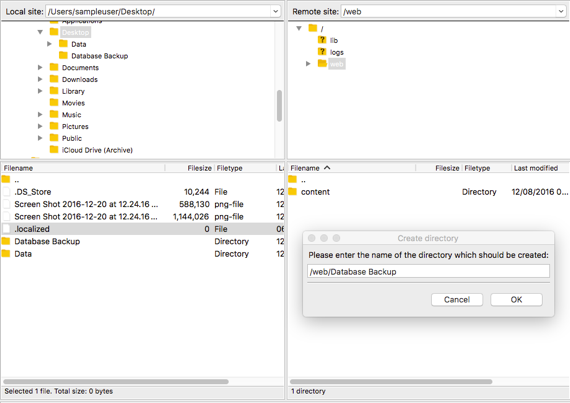Image resolution: width=570 pixels, height=403 pixels.
Task: Select the Public folder icon
Action: (x=54, y=137)
